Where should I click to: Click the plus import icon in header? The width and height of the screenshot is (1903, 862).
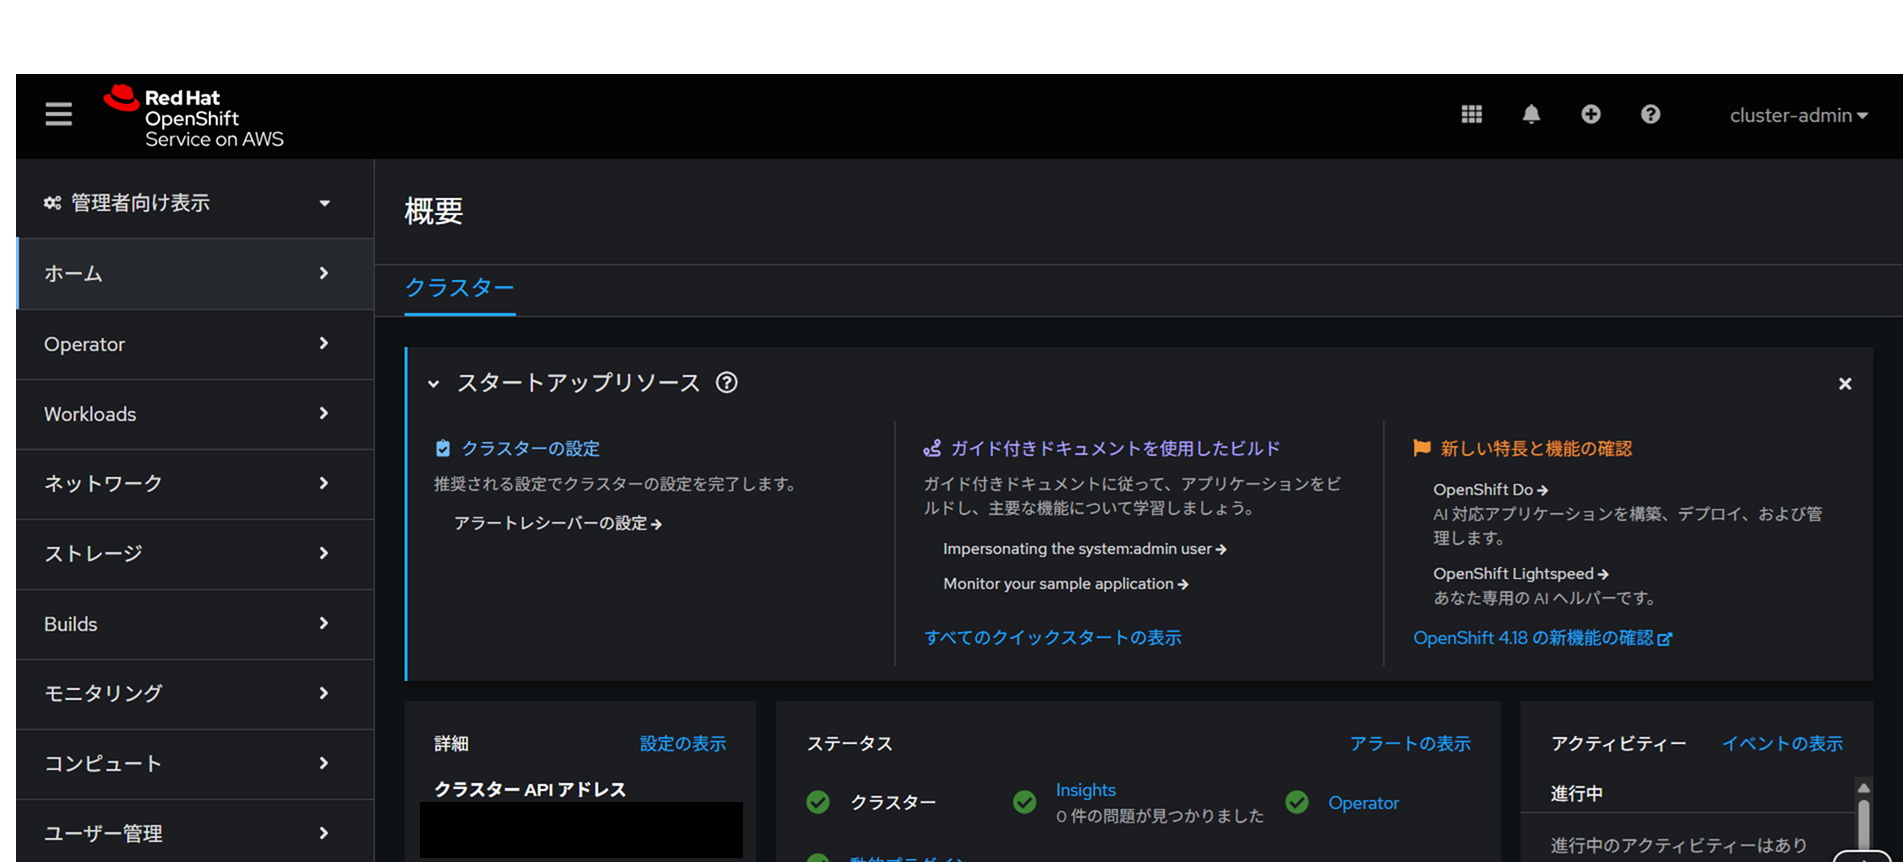pyautogui.click(x=1590, y=115)
